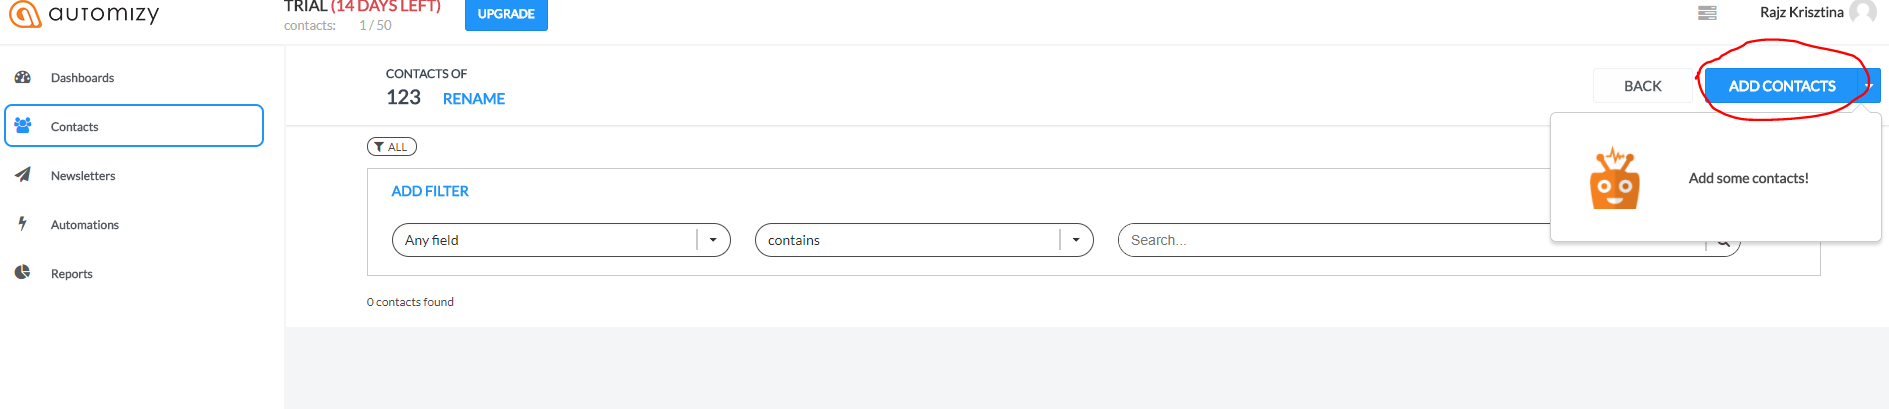Click the Contacts people icon
Image resolution: width=1889 pixels, height=409 pixels.
pyautogui.click(x=23, y=126)
